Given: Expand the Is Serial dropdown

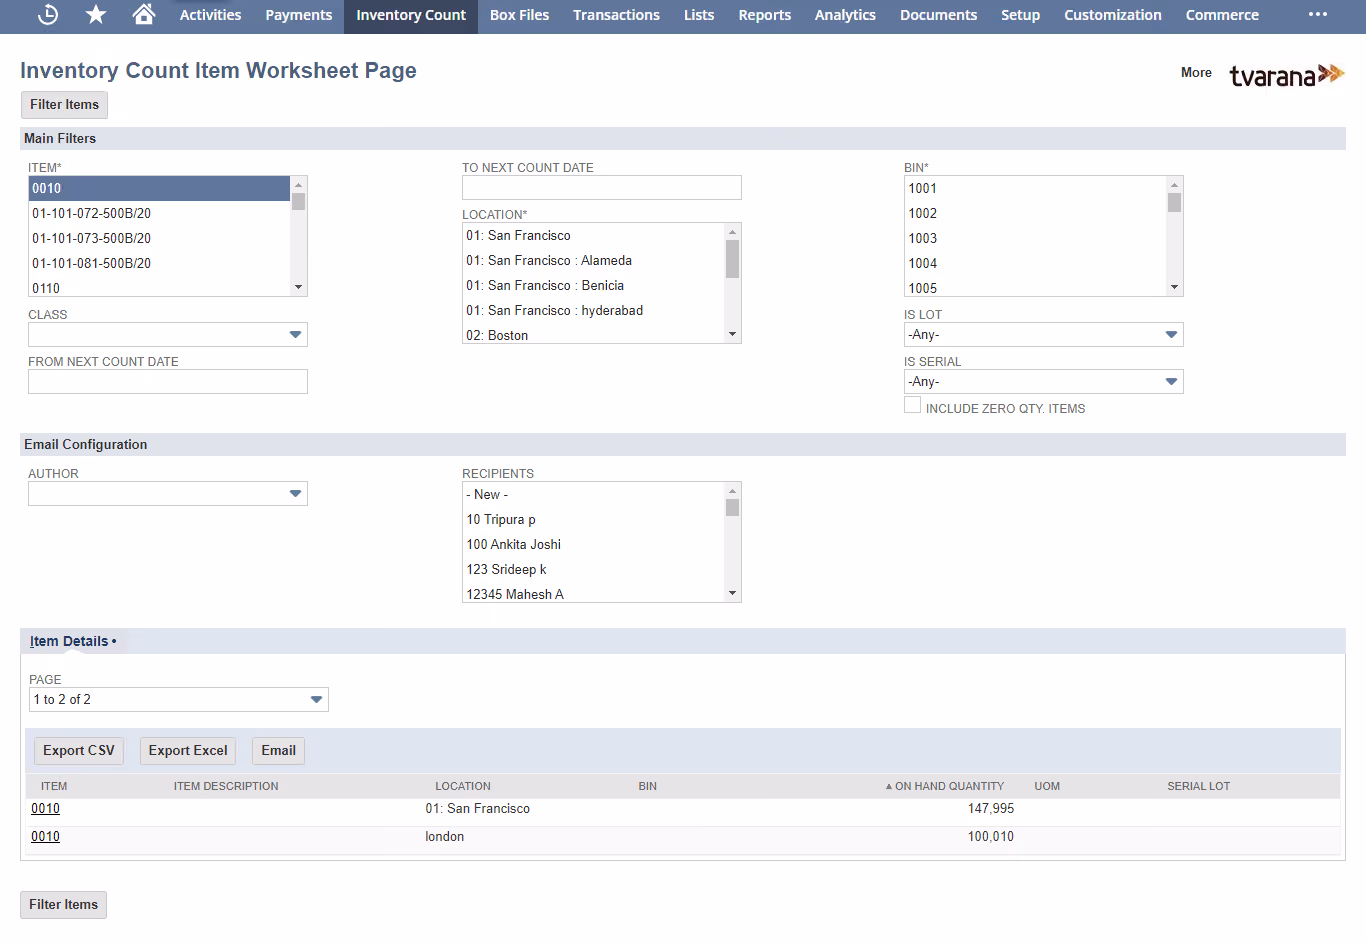Looking at the screenshot, I should coord(1171,382).
